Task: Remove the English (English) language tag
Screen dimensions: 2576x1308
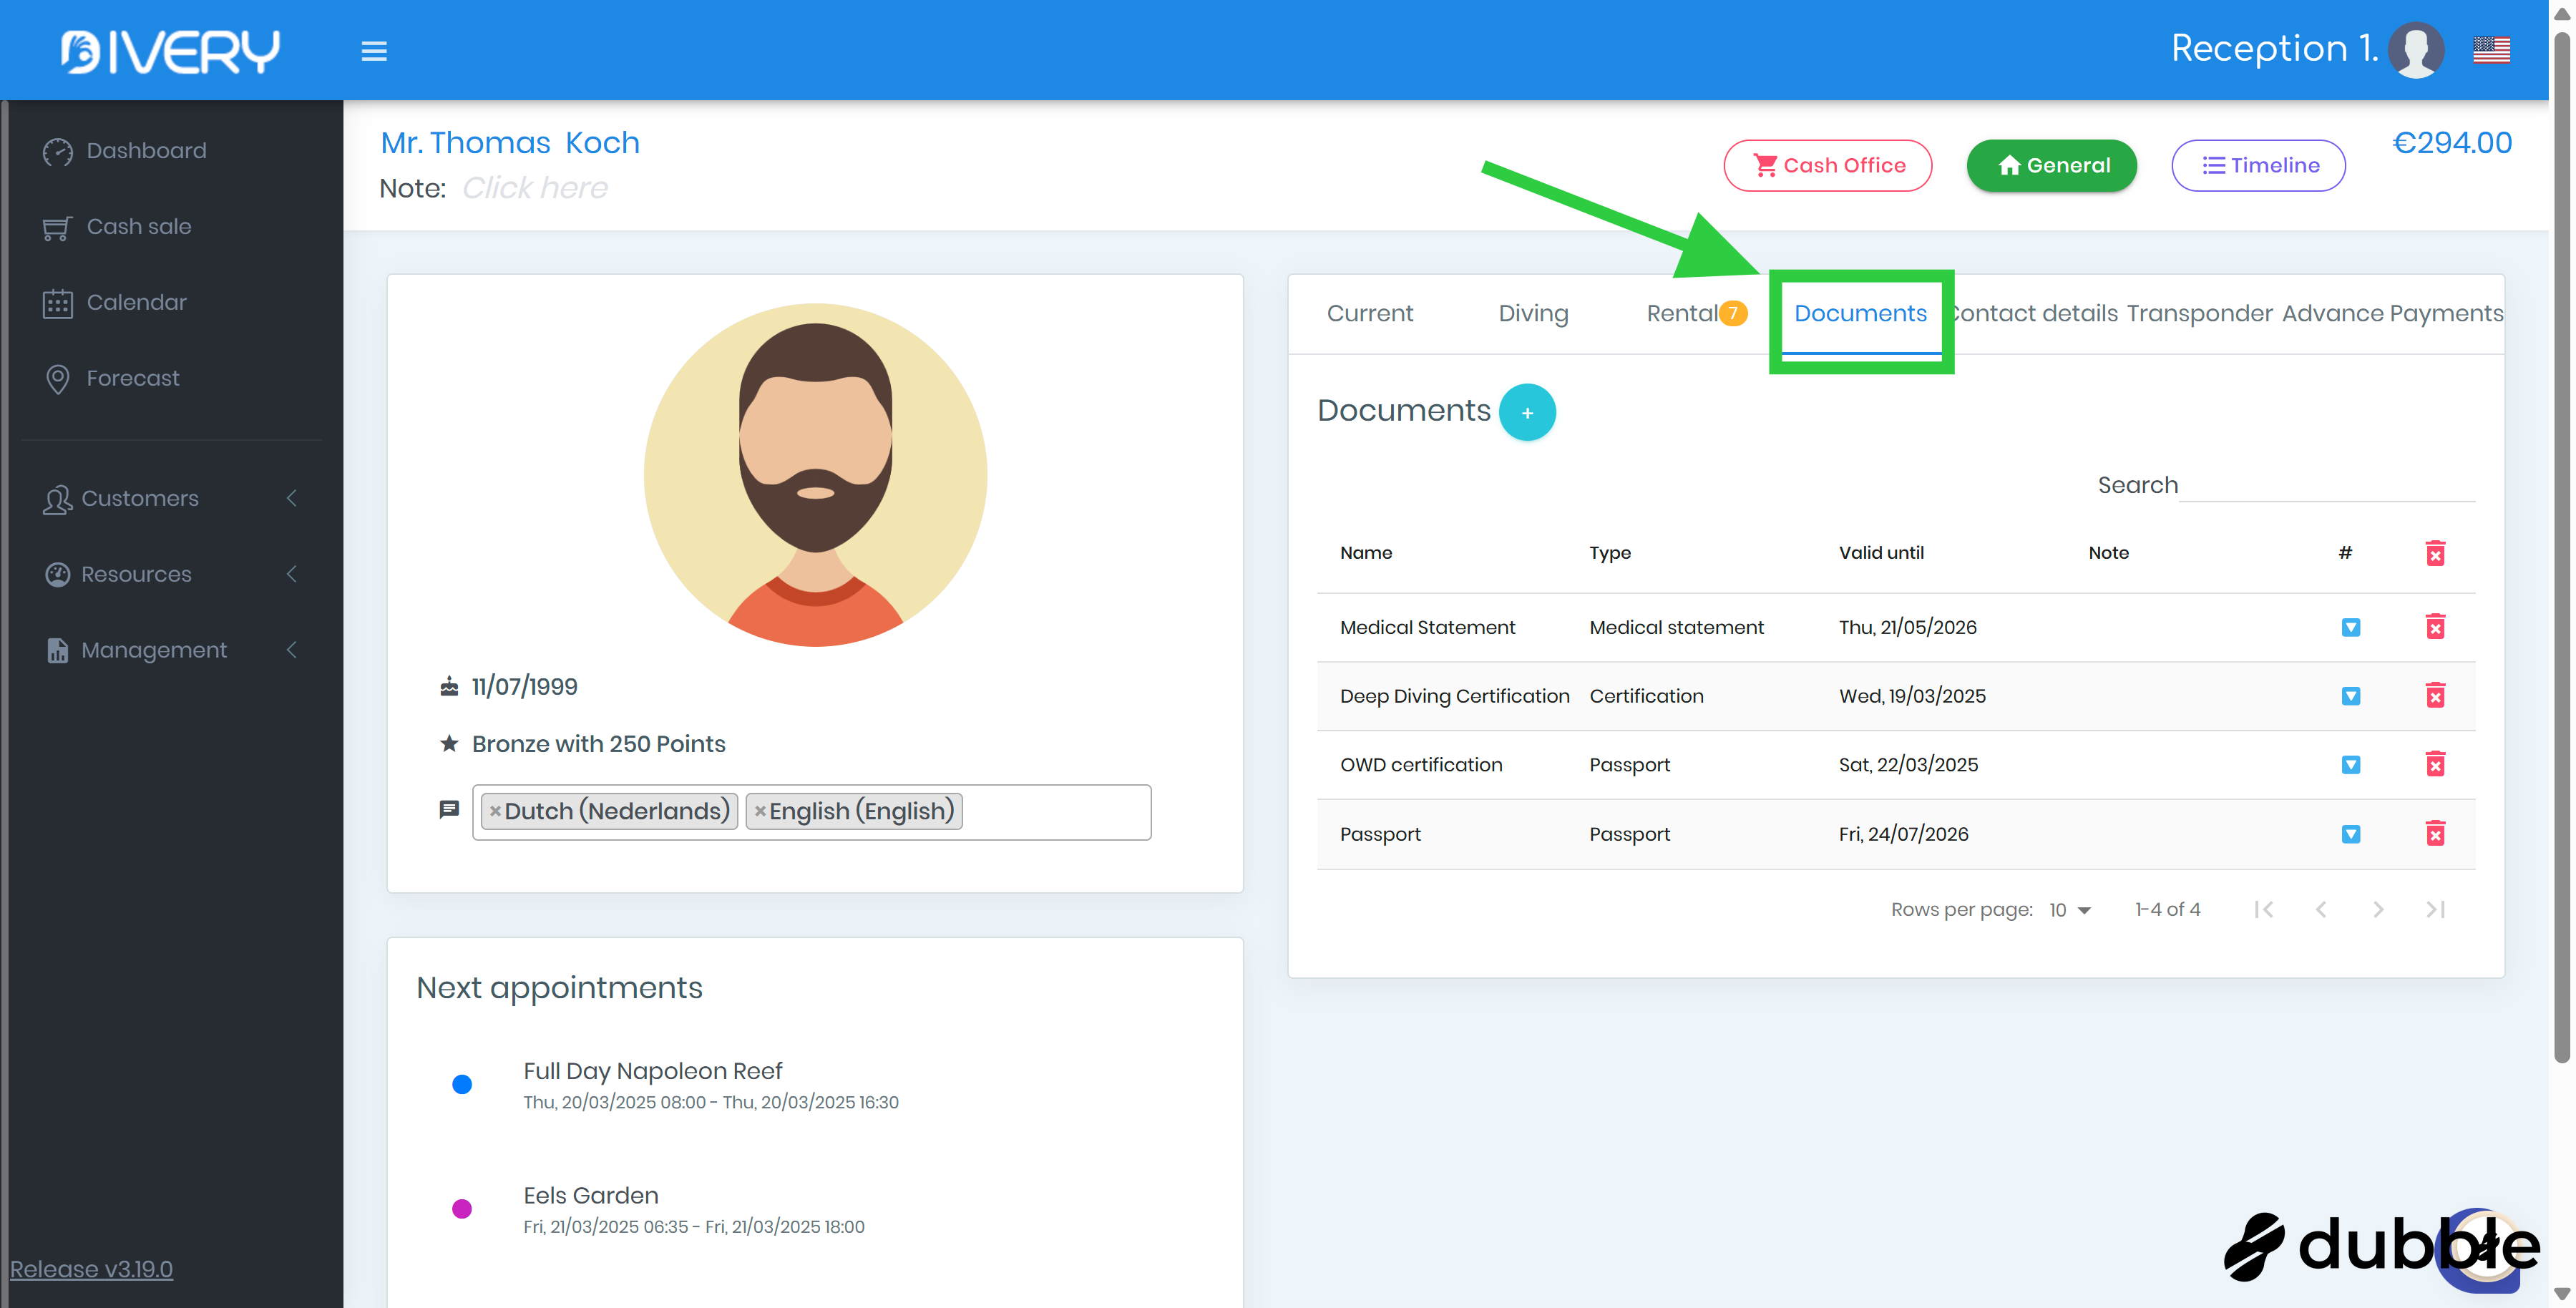Action: tap(760, 811)
